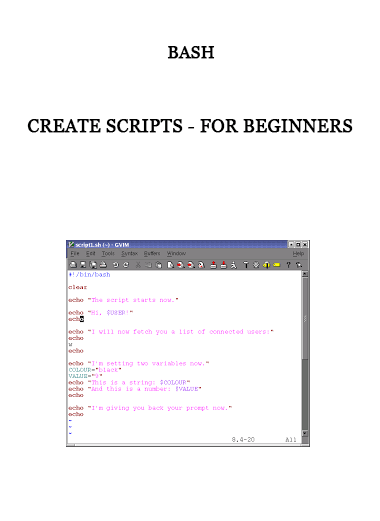This screenshot has width=380, height=521.
Task: Click the "The script starts now." line
Action: point(123,300)
